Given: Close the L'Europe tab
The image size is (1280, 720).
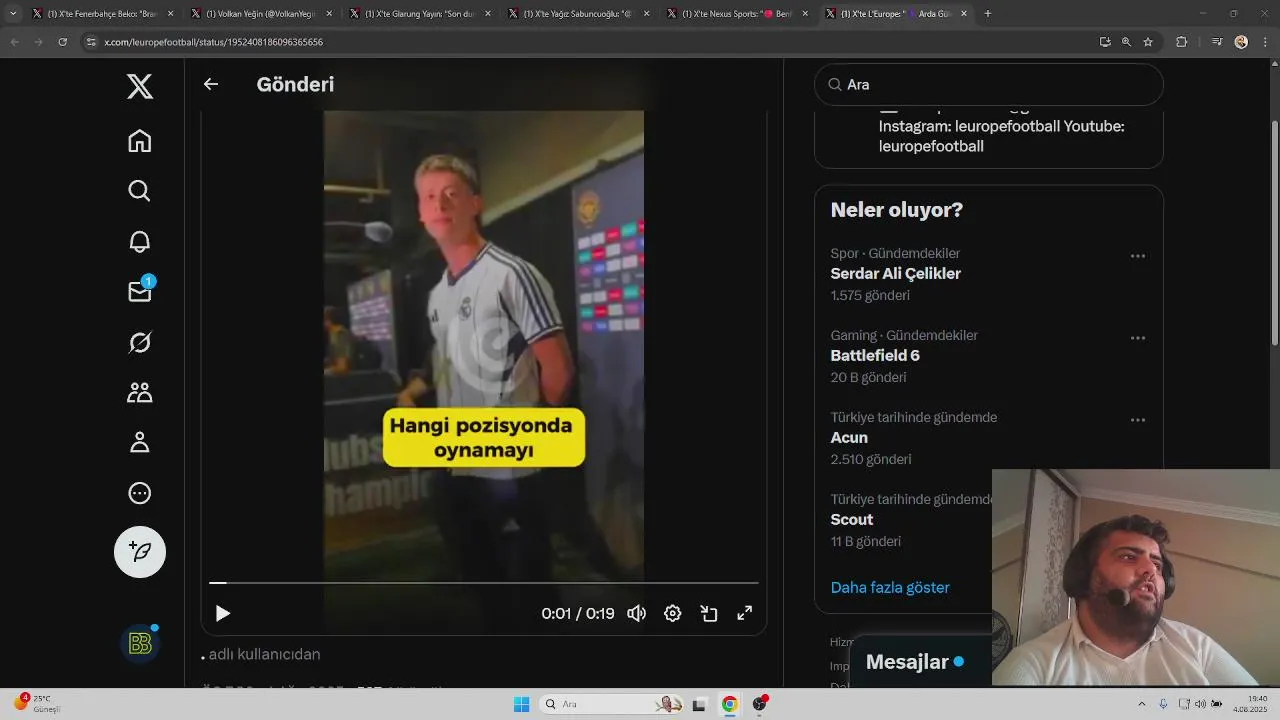Looking at the screenshot, I should pos(964,14).
